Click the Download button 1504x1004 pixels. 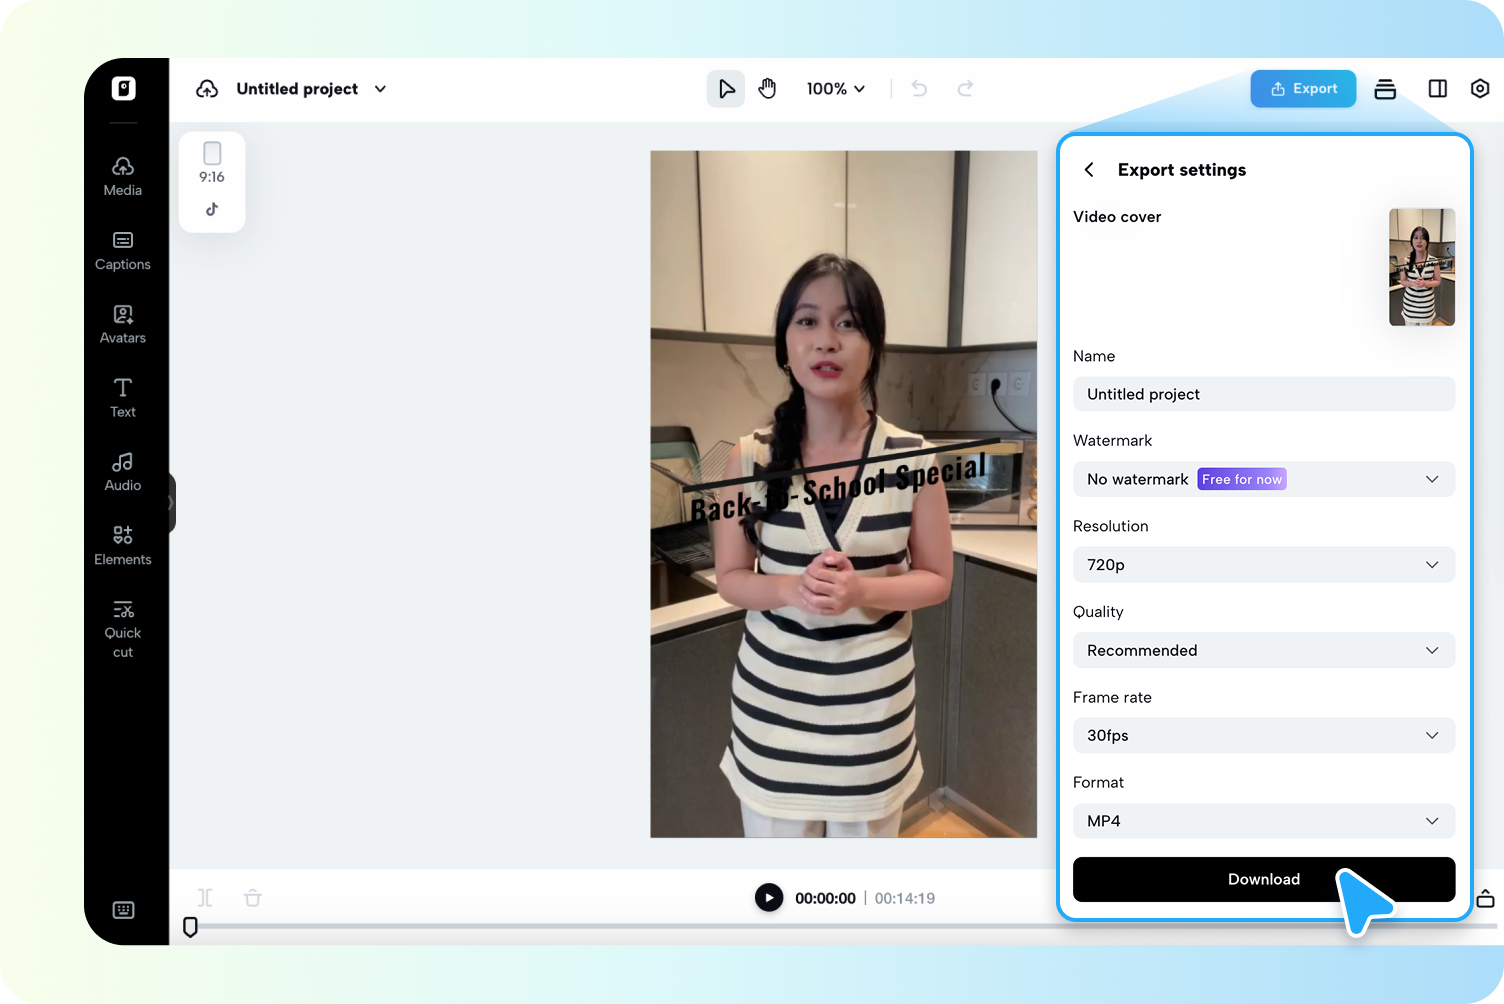click(1264, 879)
